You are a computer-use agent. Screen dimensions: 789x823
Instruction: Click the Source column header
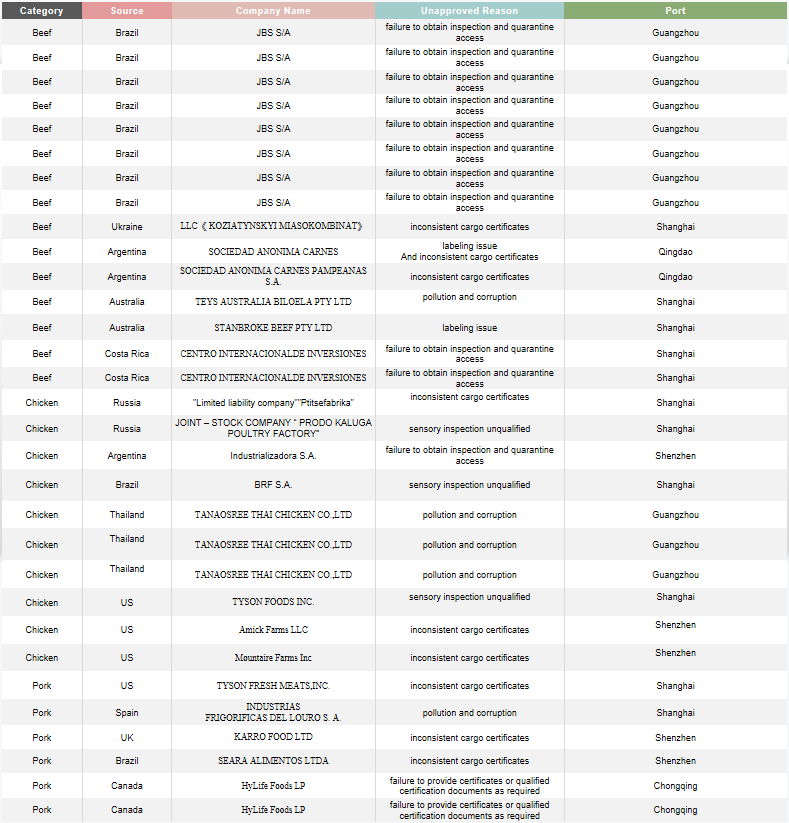(127, 10)
